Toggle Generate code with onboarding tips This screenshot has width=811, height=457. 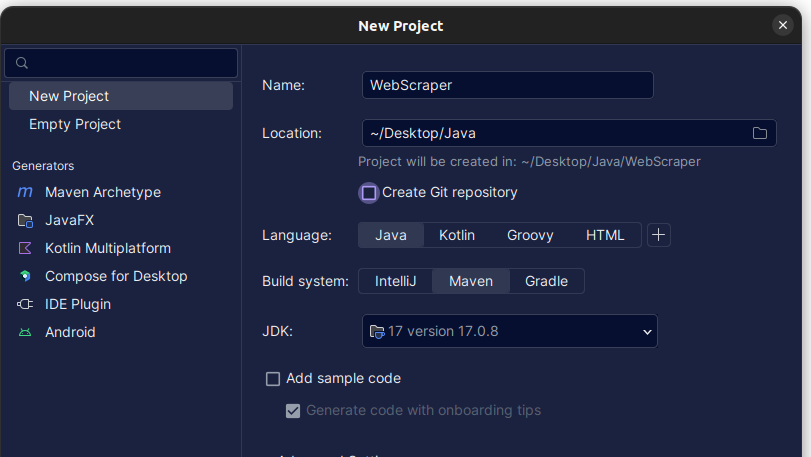293,411
